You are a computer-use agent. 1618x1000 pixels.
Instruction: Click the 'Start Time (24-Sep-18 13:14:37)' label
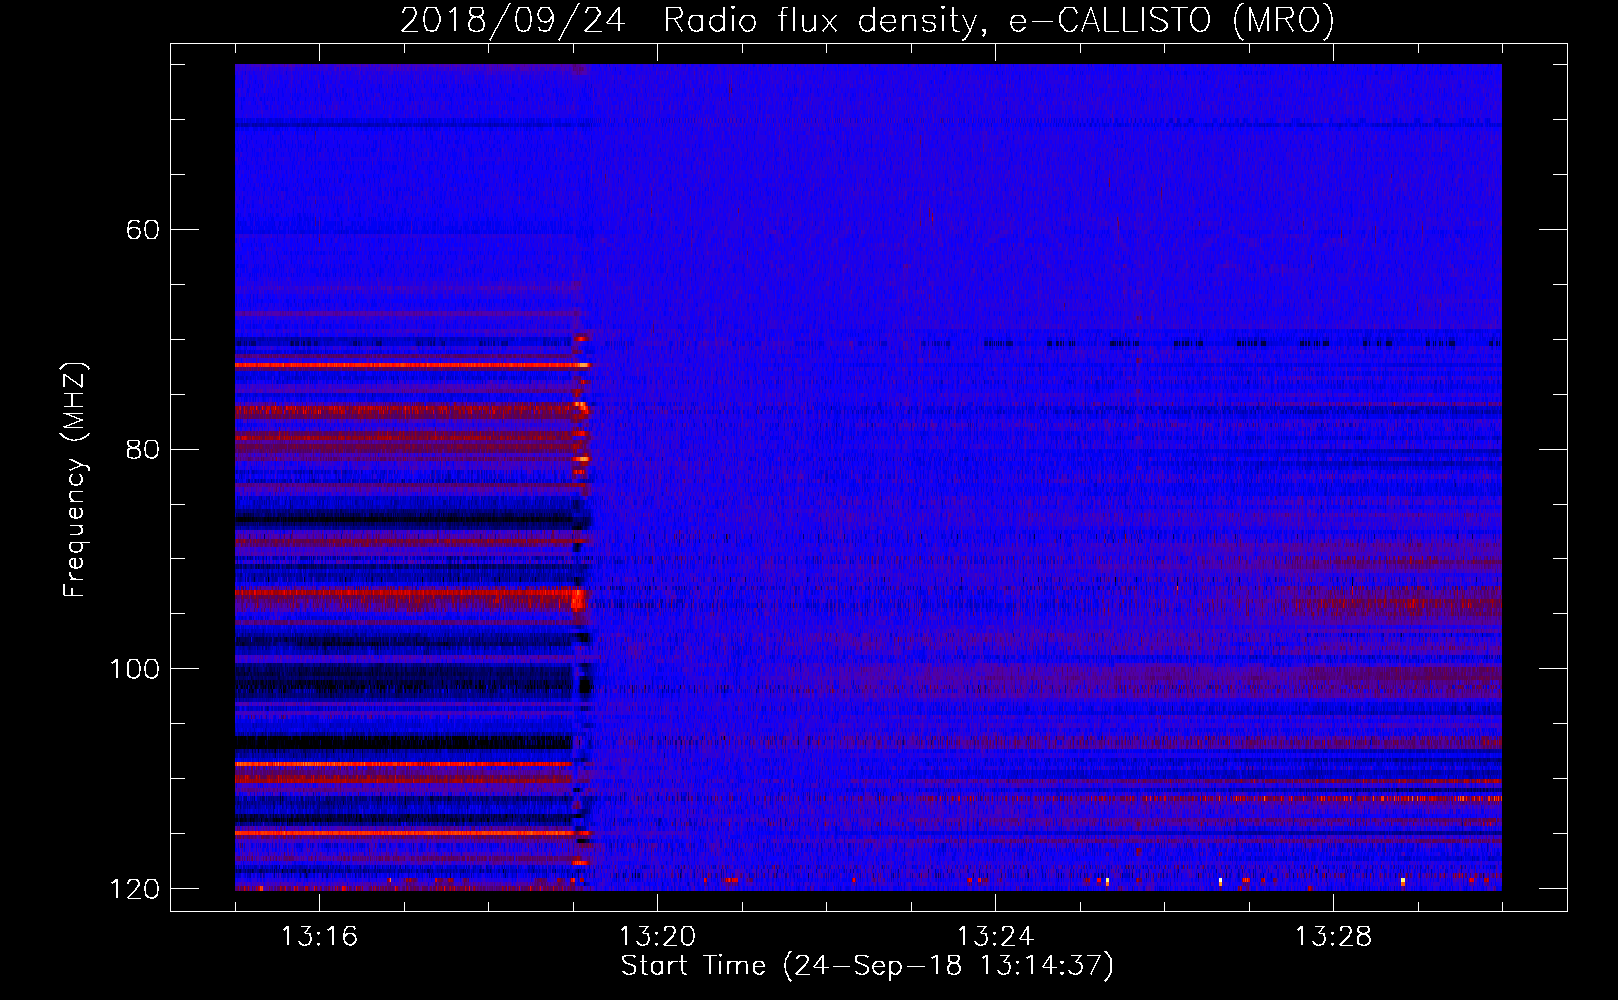(x=867, y=966)
